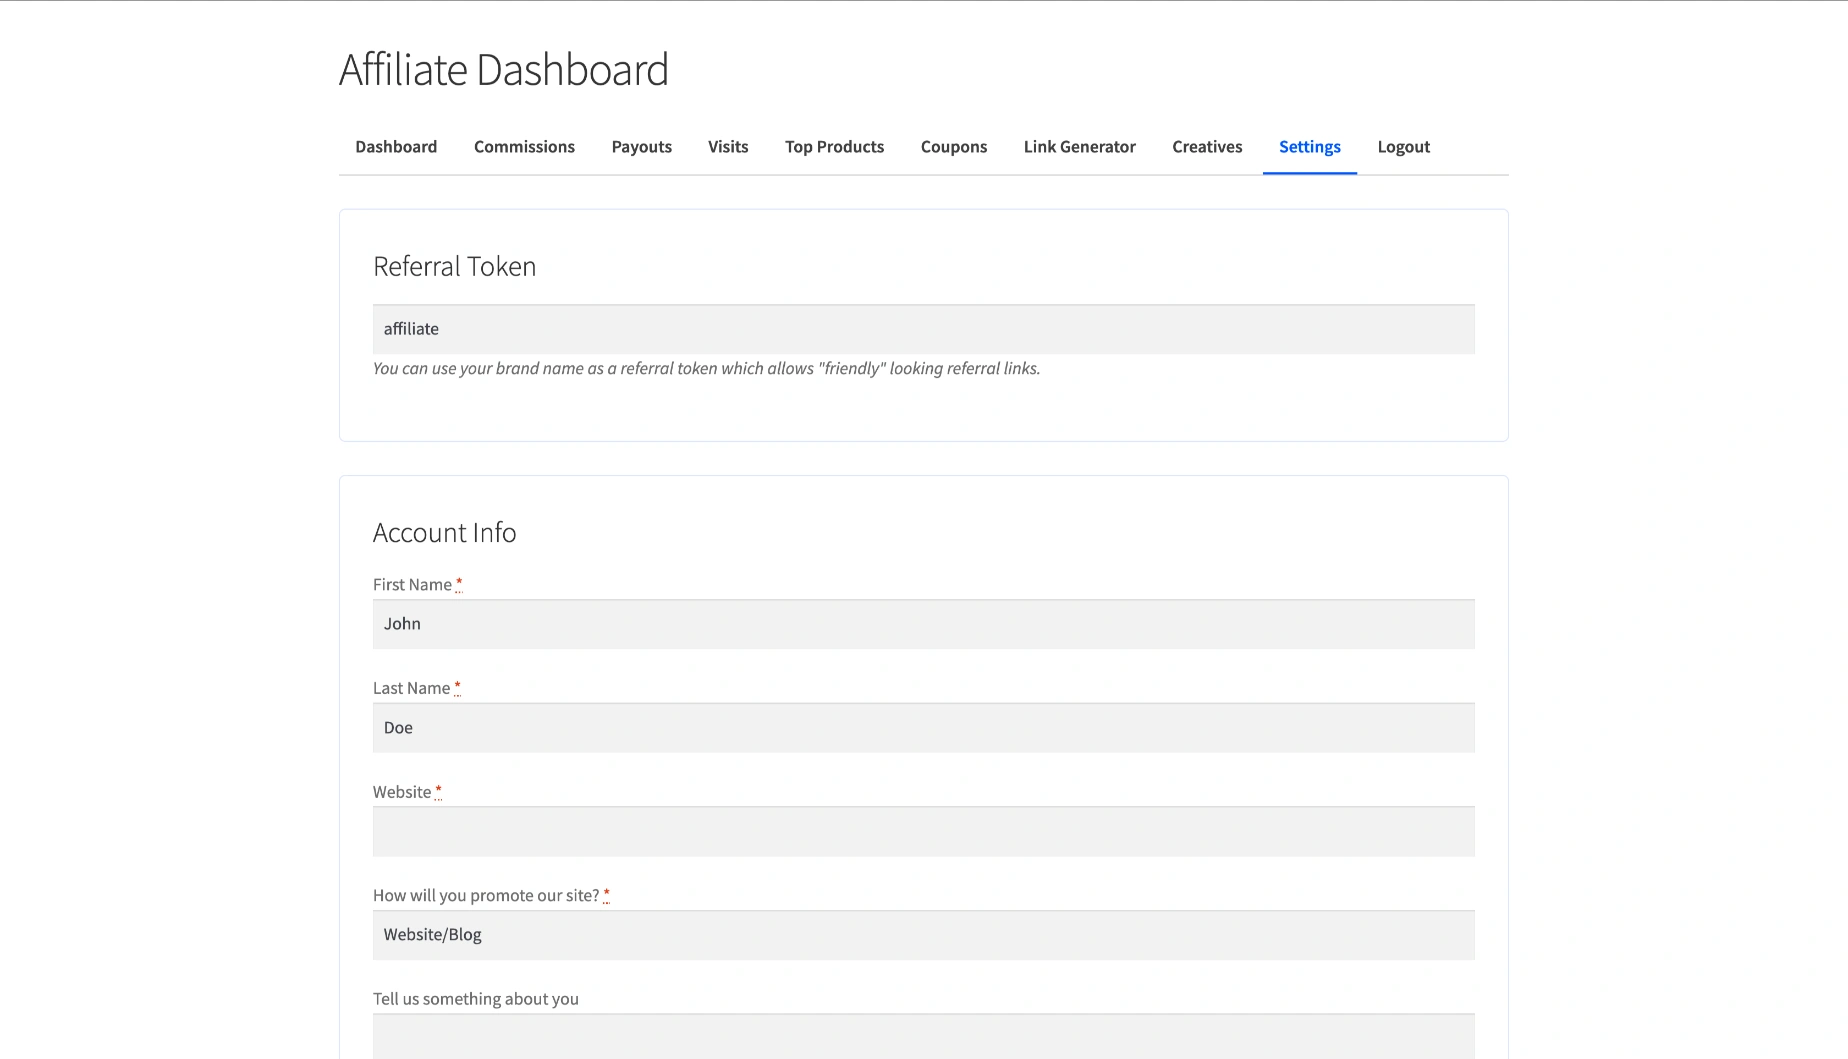The height and width of the screenshot is (1059, 1848).
Task: Click the "Tell us something about you" textarea
Action: pyautogui.click(x=923, y=1037)
